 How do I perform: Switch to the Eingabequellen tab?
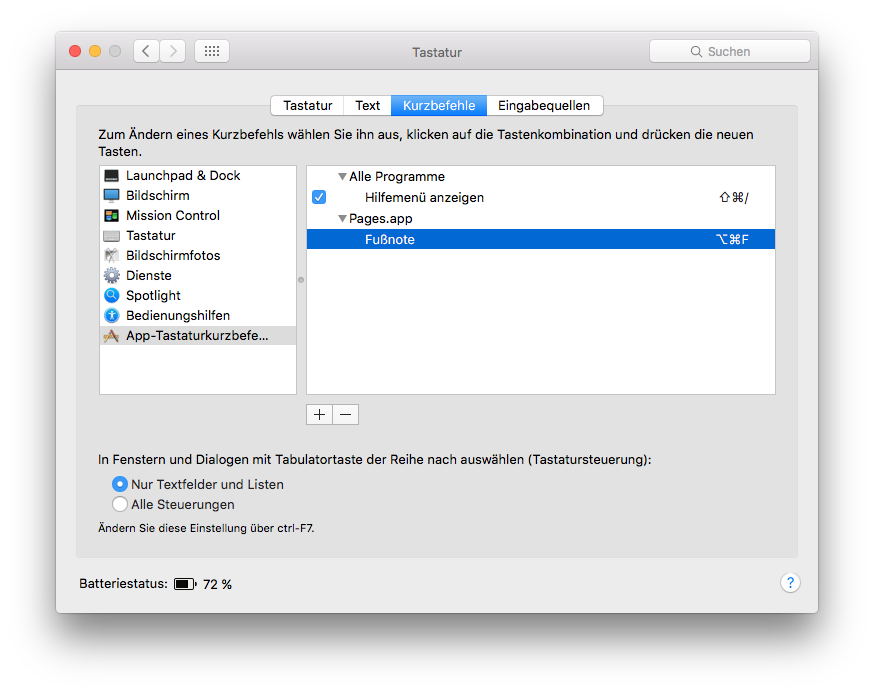pyautogui.click(x=544, y=105)
